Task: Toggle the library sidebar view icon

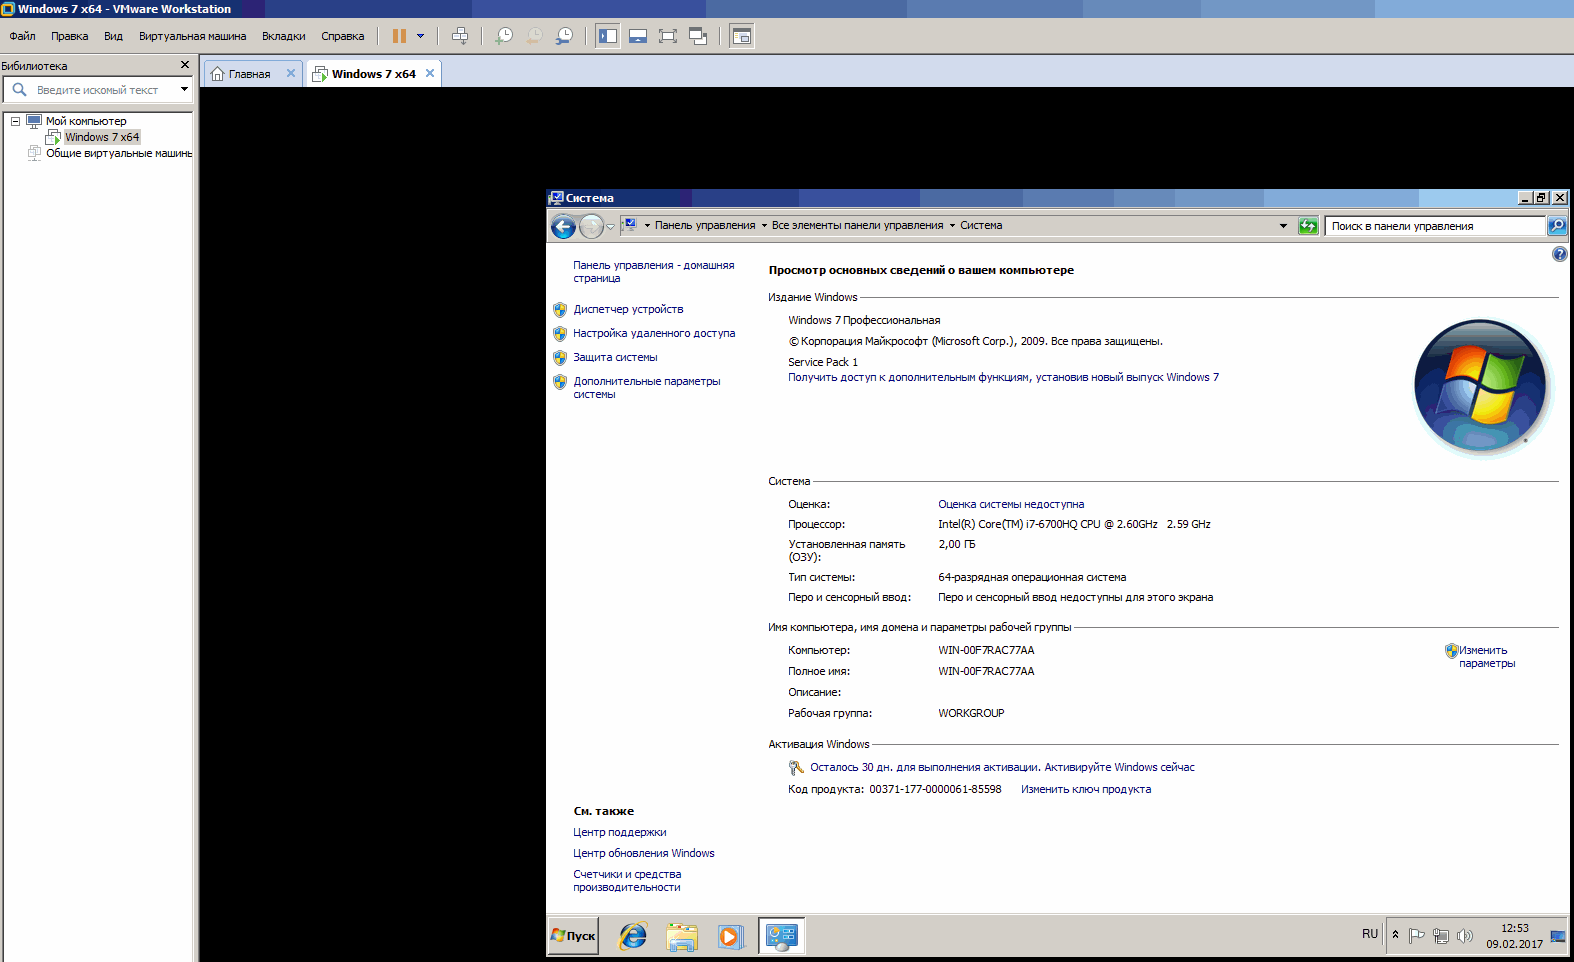Action: [608, 36]
